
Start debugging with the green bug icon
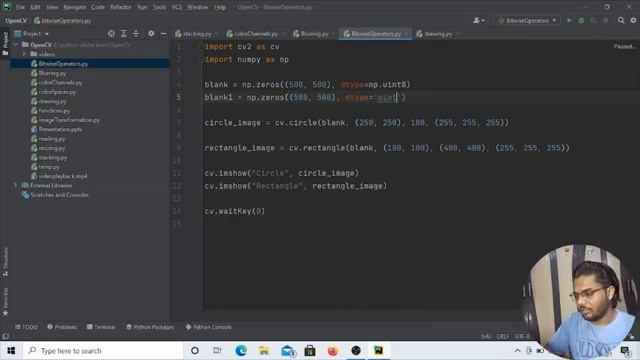[x=581, y=20]
